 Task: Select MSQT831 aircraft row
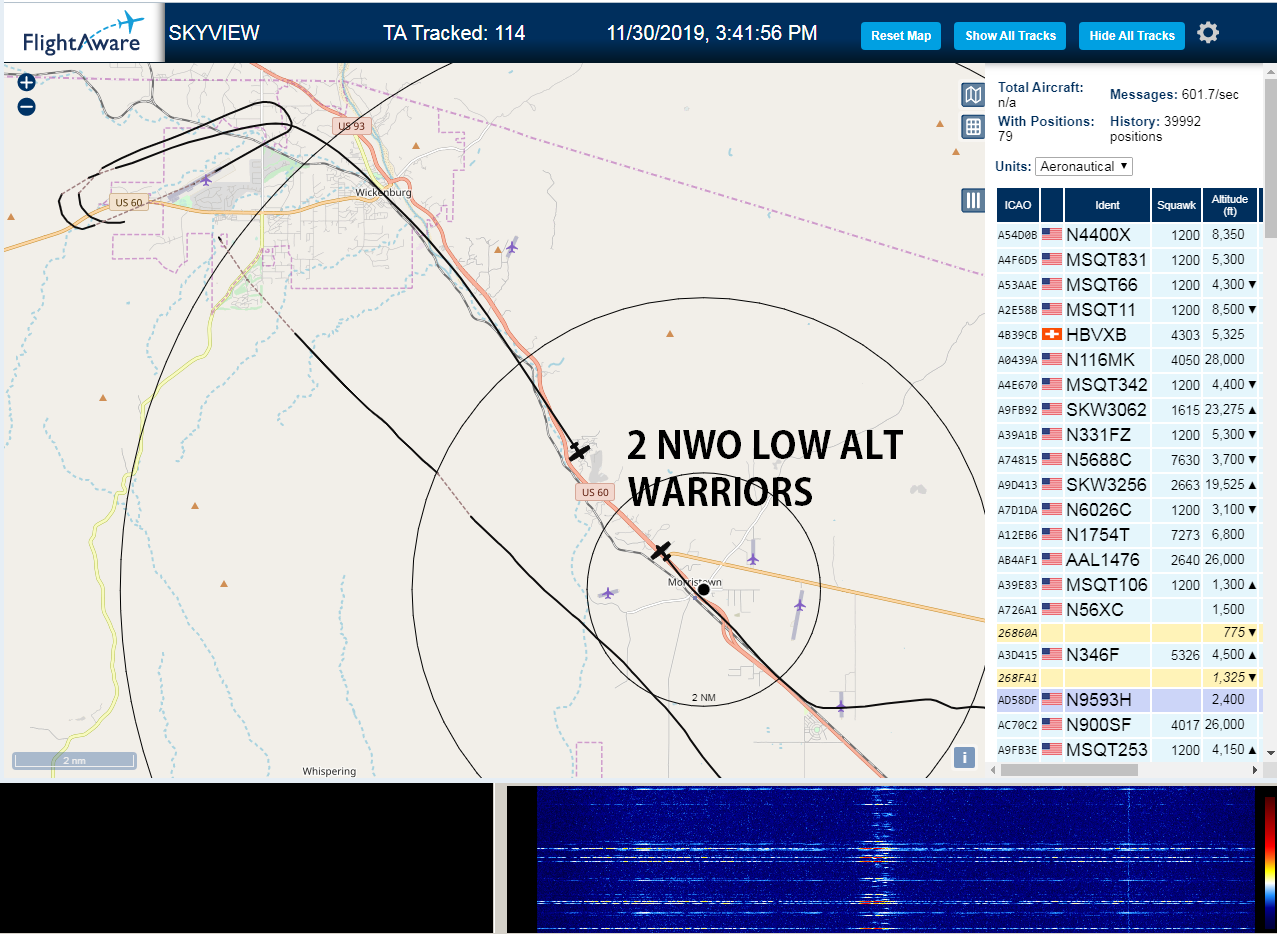pyautogui.click(x=1128, y=259)
